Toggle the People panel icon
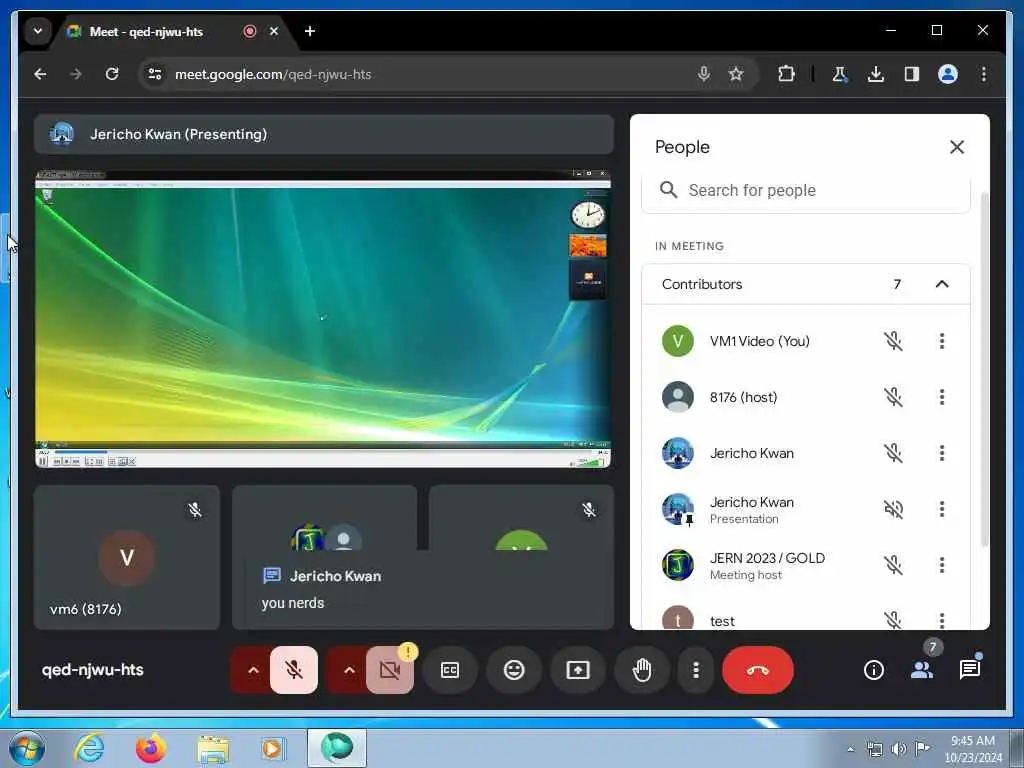Screen dimensions: 1024x768 [x=921, y=670]
